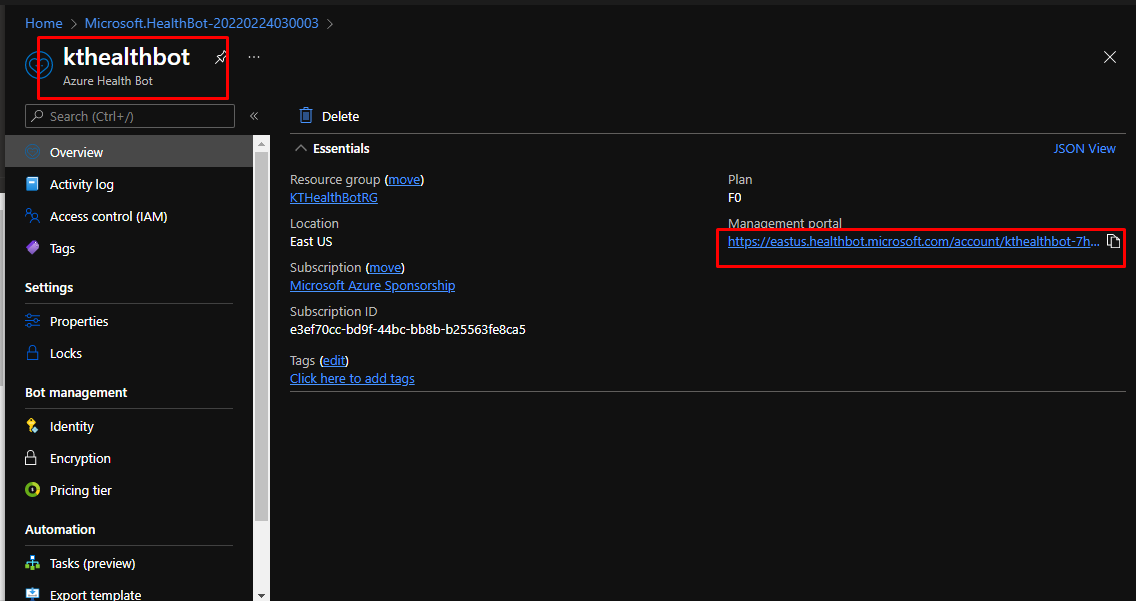Collapse the Essentials section
This screenshot has width=1136, height=601.
tap(301, 149)
